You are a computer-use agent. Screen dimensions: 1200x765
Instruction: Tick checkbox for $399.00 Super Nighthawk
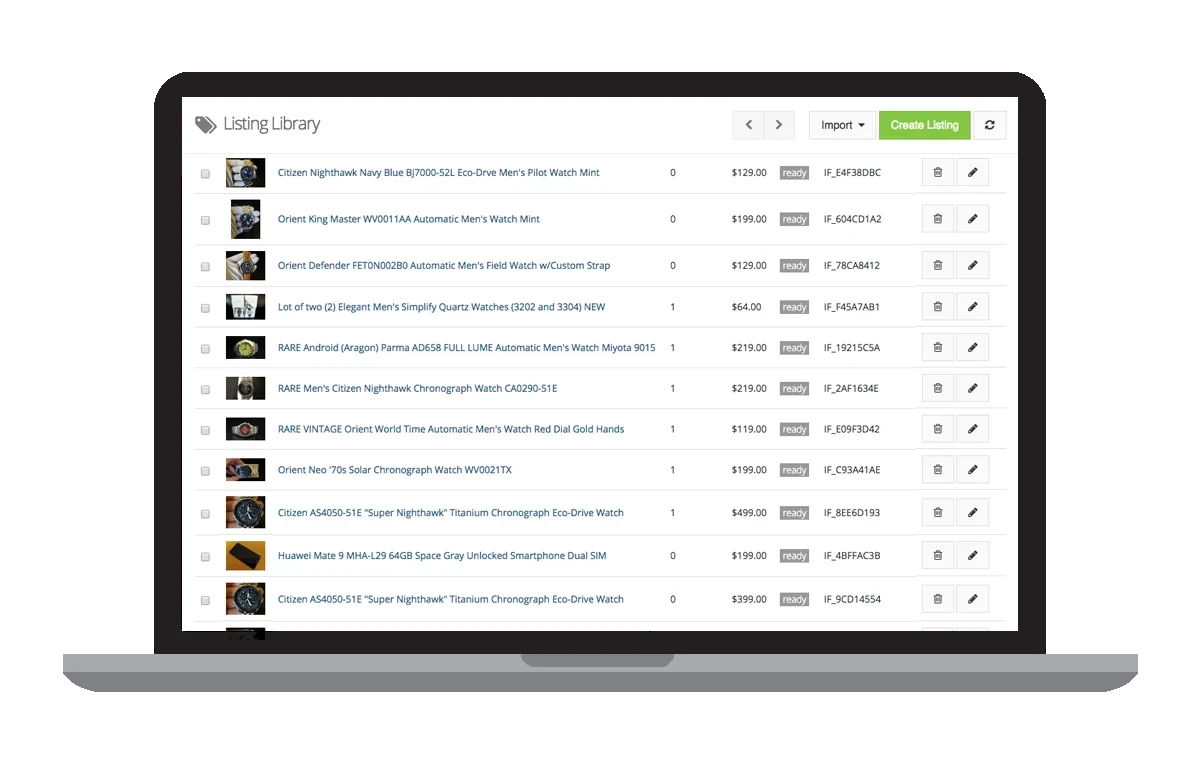[205, 600]
